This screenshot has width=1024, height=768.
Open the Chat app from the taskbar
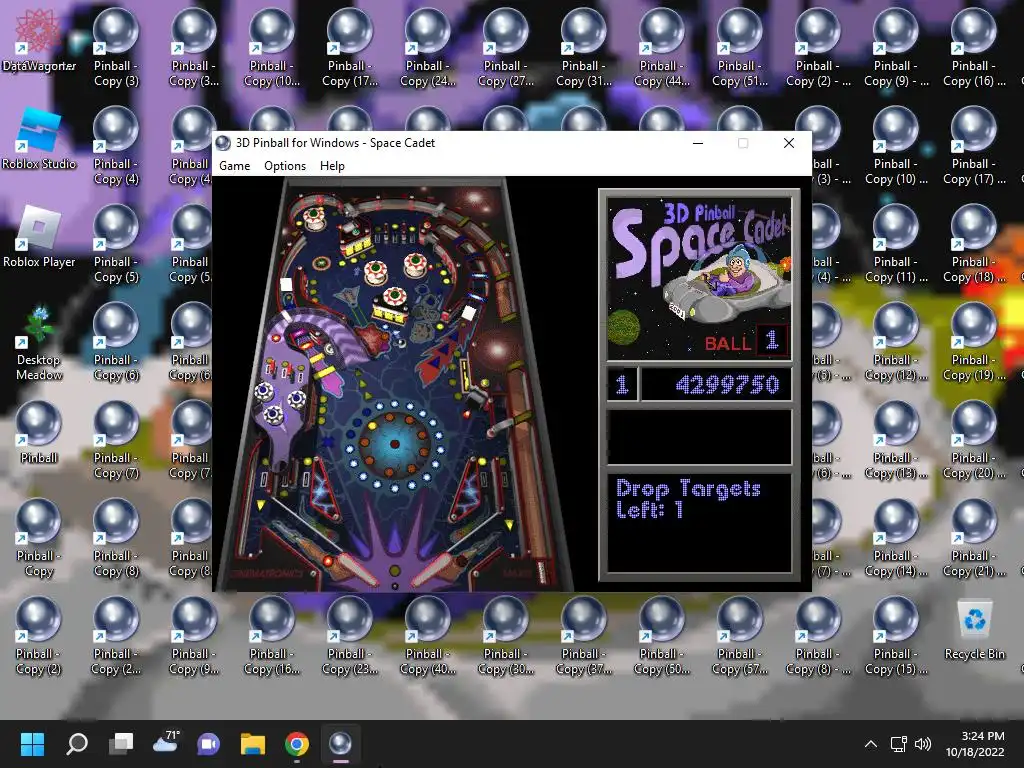coord(209,743)
